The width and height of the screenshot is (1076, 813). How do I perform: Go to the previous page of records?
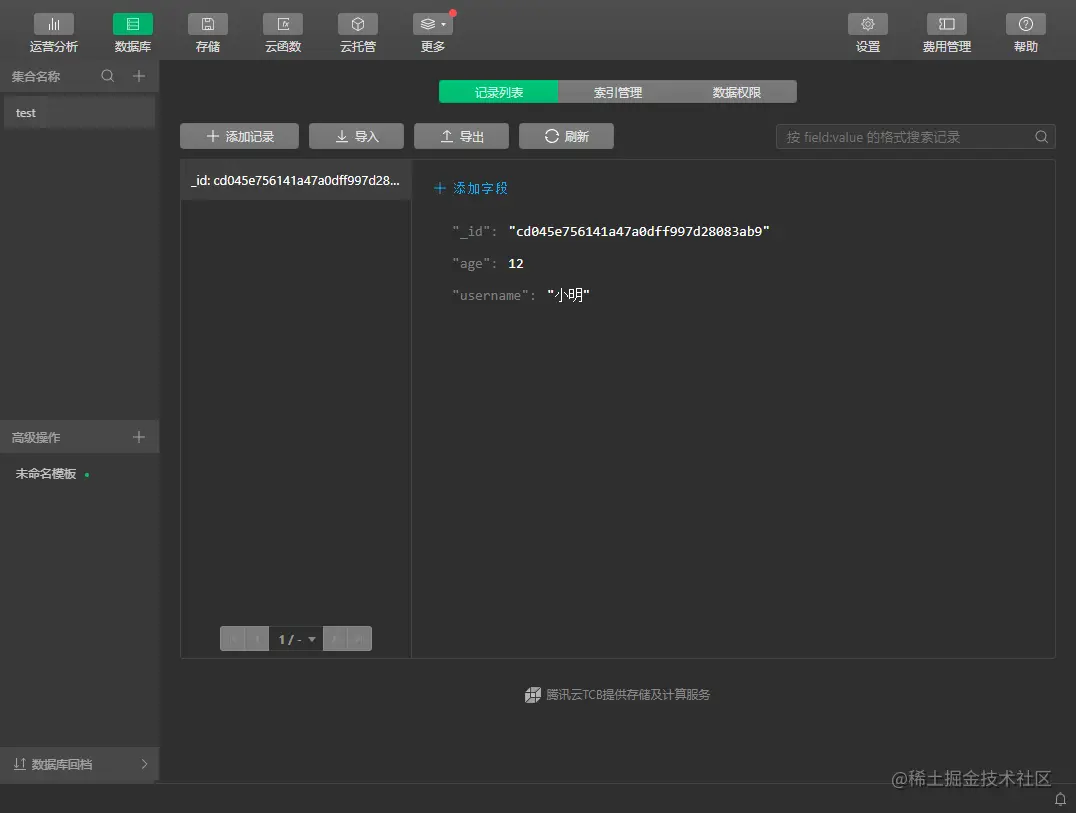tap(257, 639)
